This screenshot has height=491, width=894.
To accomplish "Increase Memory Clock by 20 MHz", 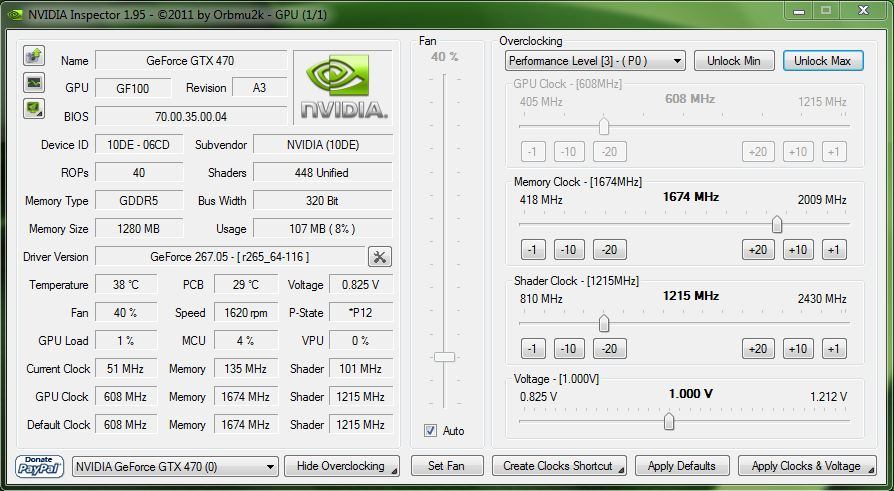I will click(x=758, y=250).
